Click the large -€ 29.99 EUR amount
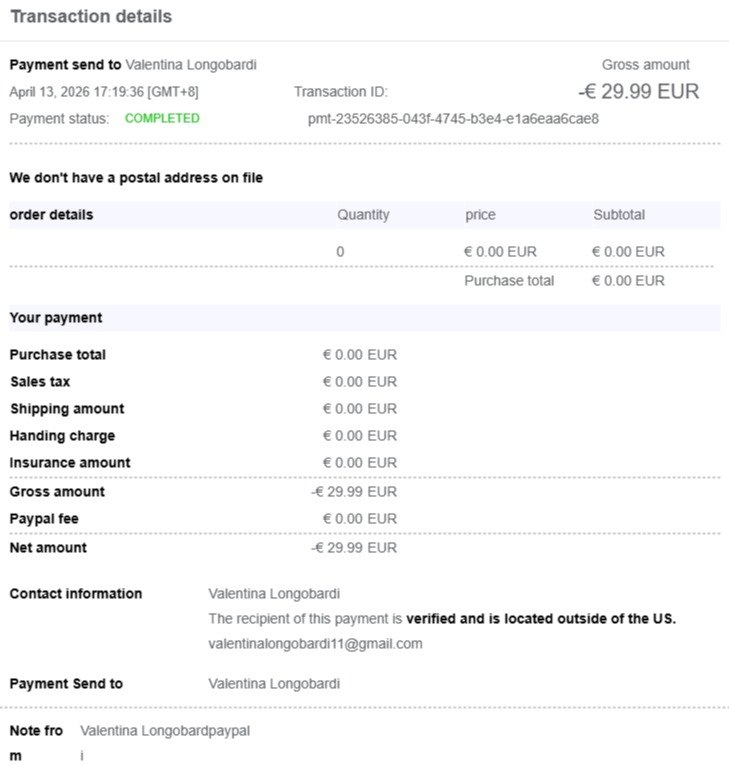 pyautogui.click(x=639, y=92)
